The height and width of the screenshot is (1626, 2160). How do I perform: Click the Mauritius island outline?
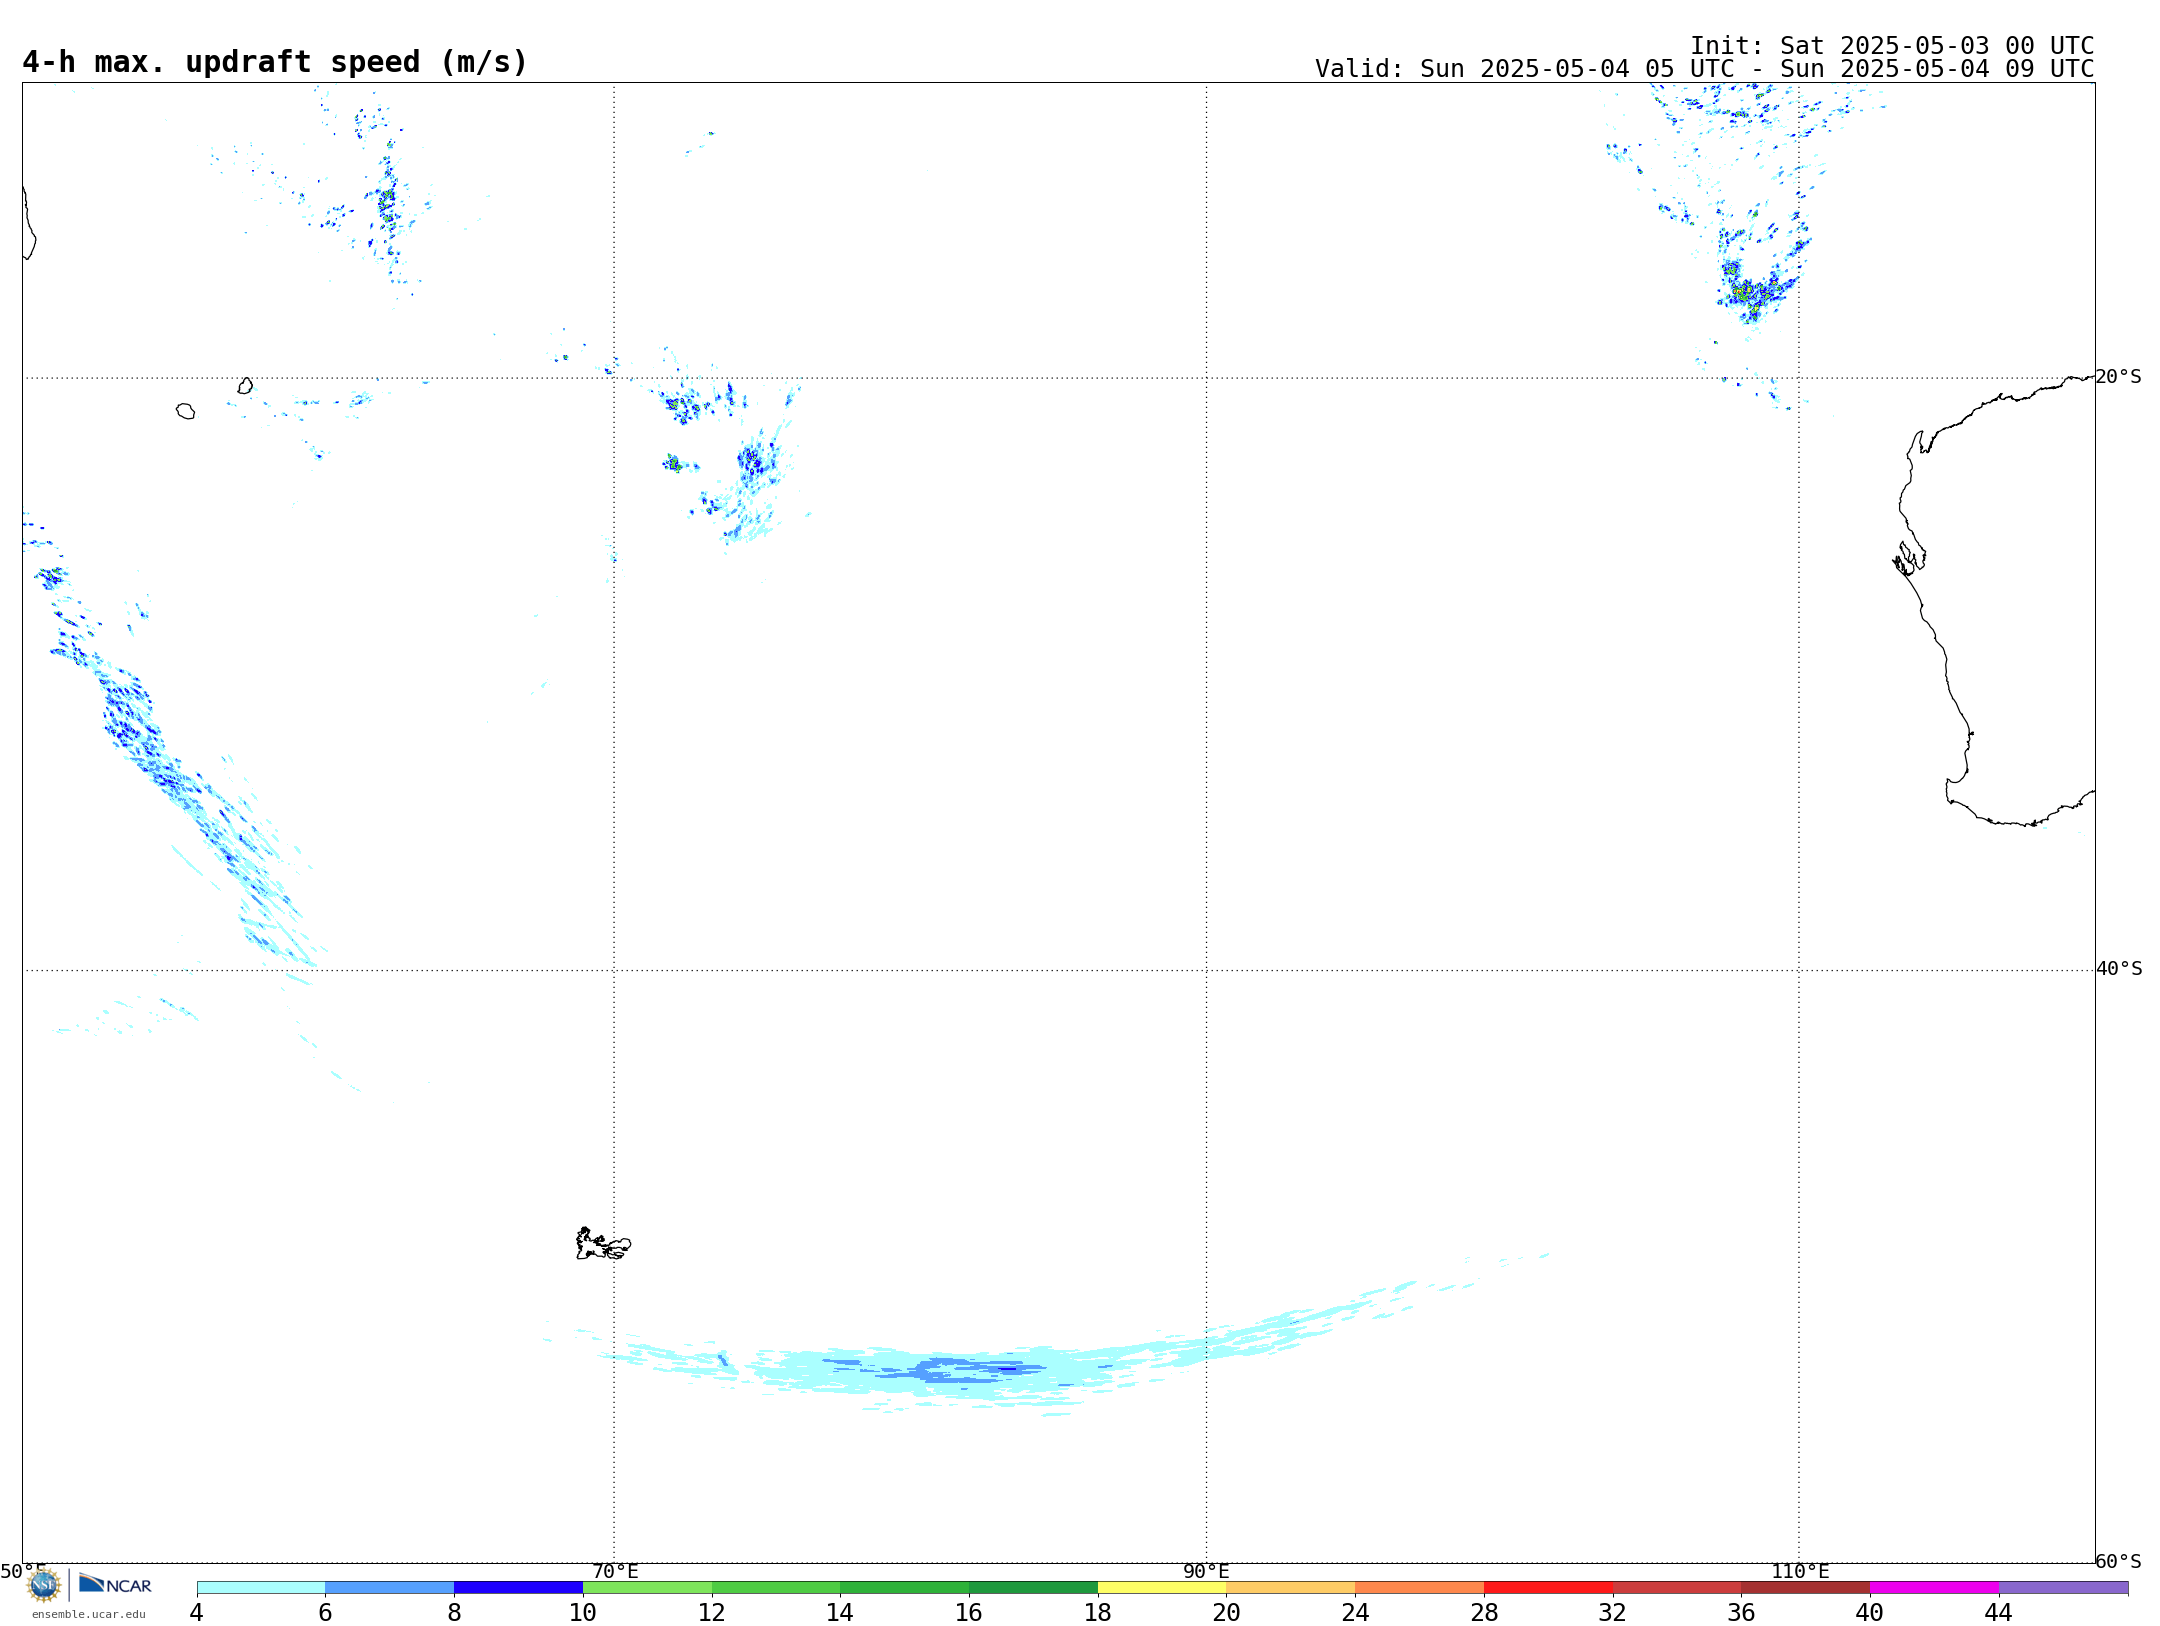[x=246, y=386]
